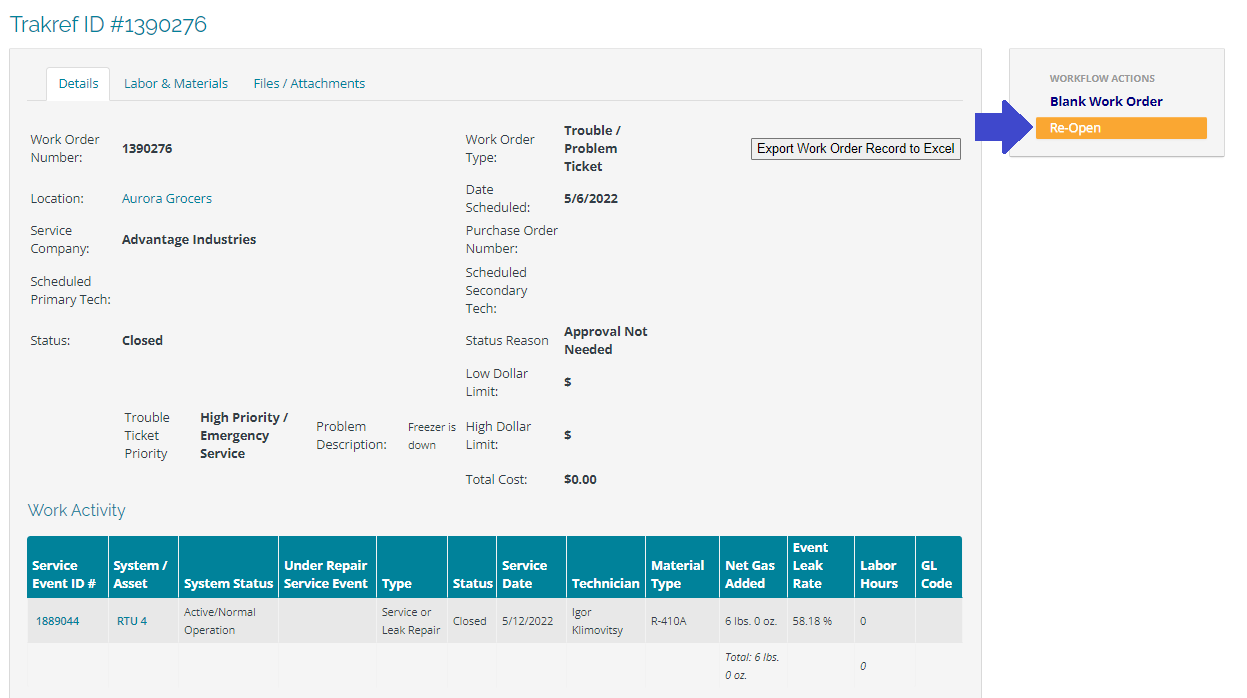This screenshot has width=1247, height=698.
Task: Open service event 1889044
Action: [57, 621]
